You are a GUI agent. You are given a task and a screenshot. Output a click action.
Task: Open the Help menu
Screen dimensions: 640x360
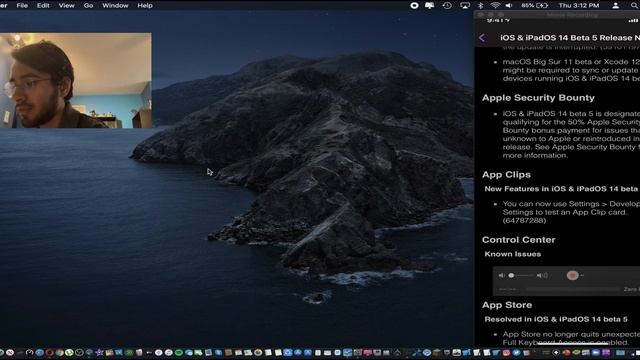click(x=145, y=5)
